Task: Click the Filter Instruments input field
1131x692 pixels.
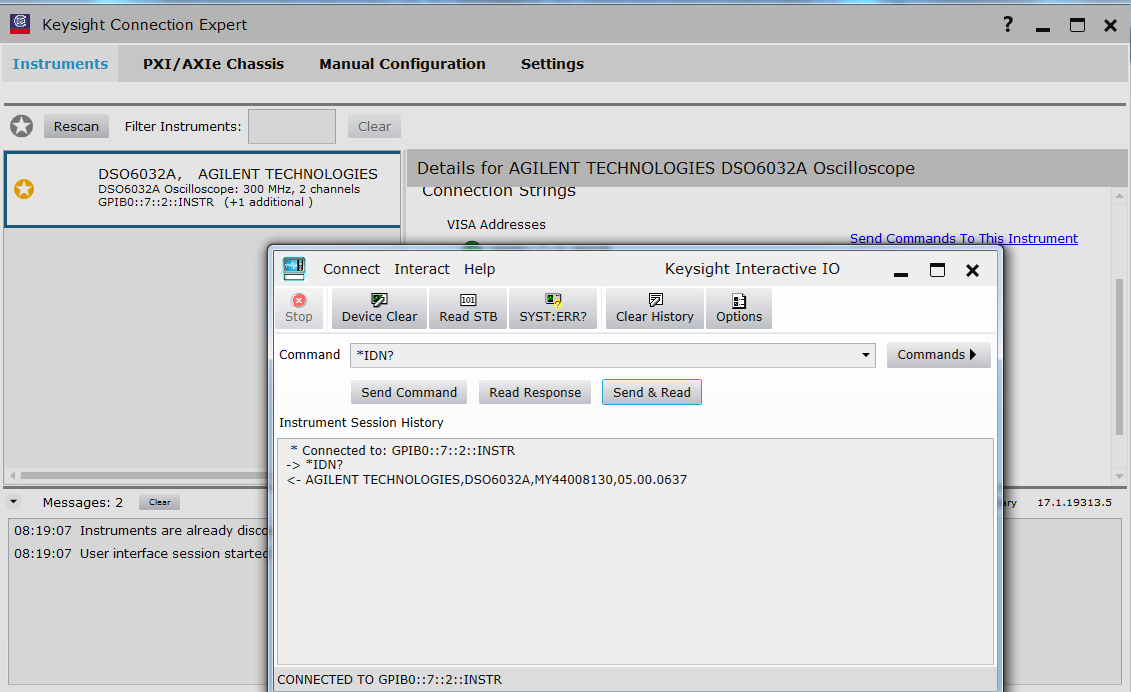Action: 292,126
